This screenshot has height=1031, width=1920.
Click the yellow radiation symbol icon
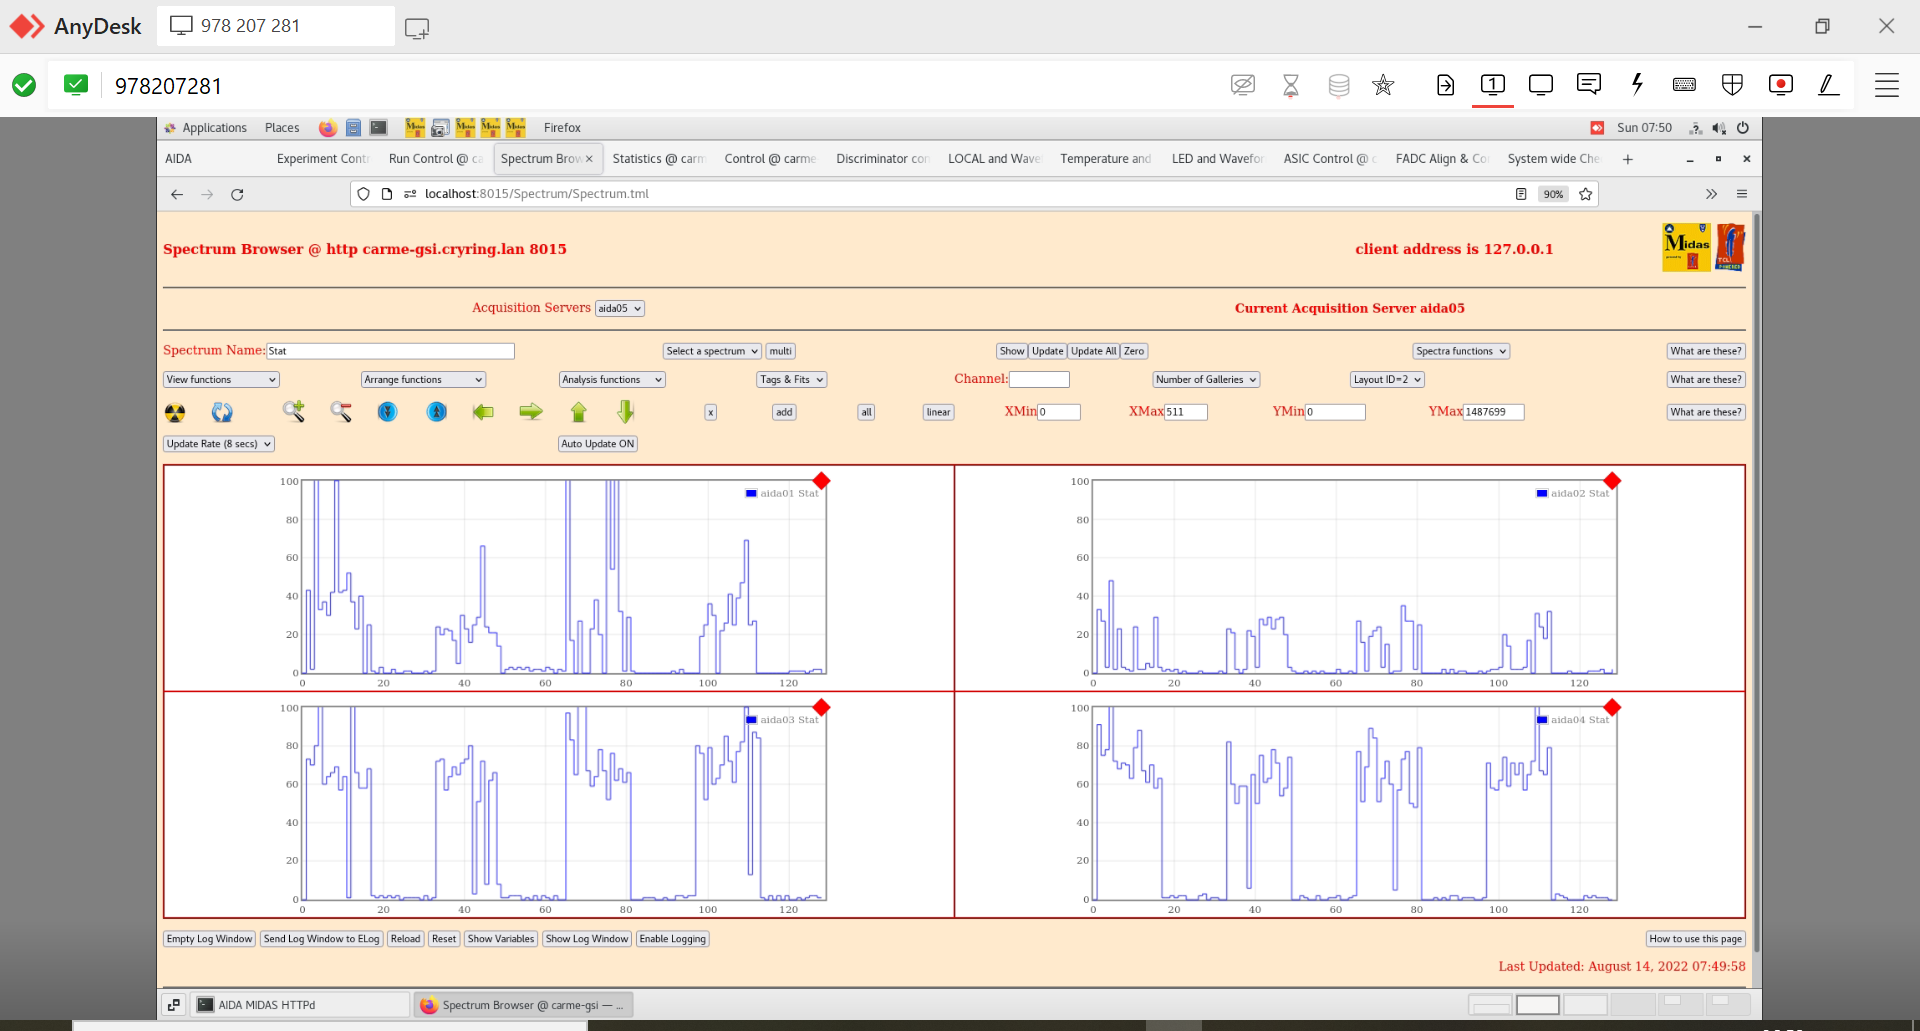(x=175, y=412)
